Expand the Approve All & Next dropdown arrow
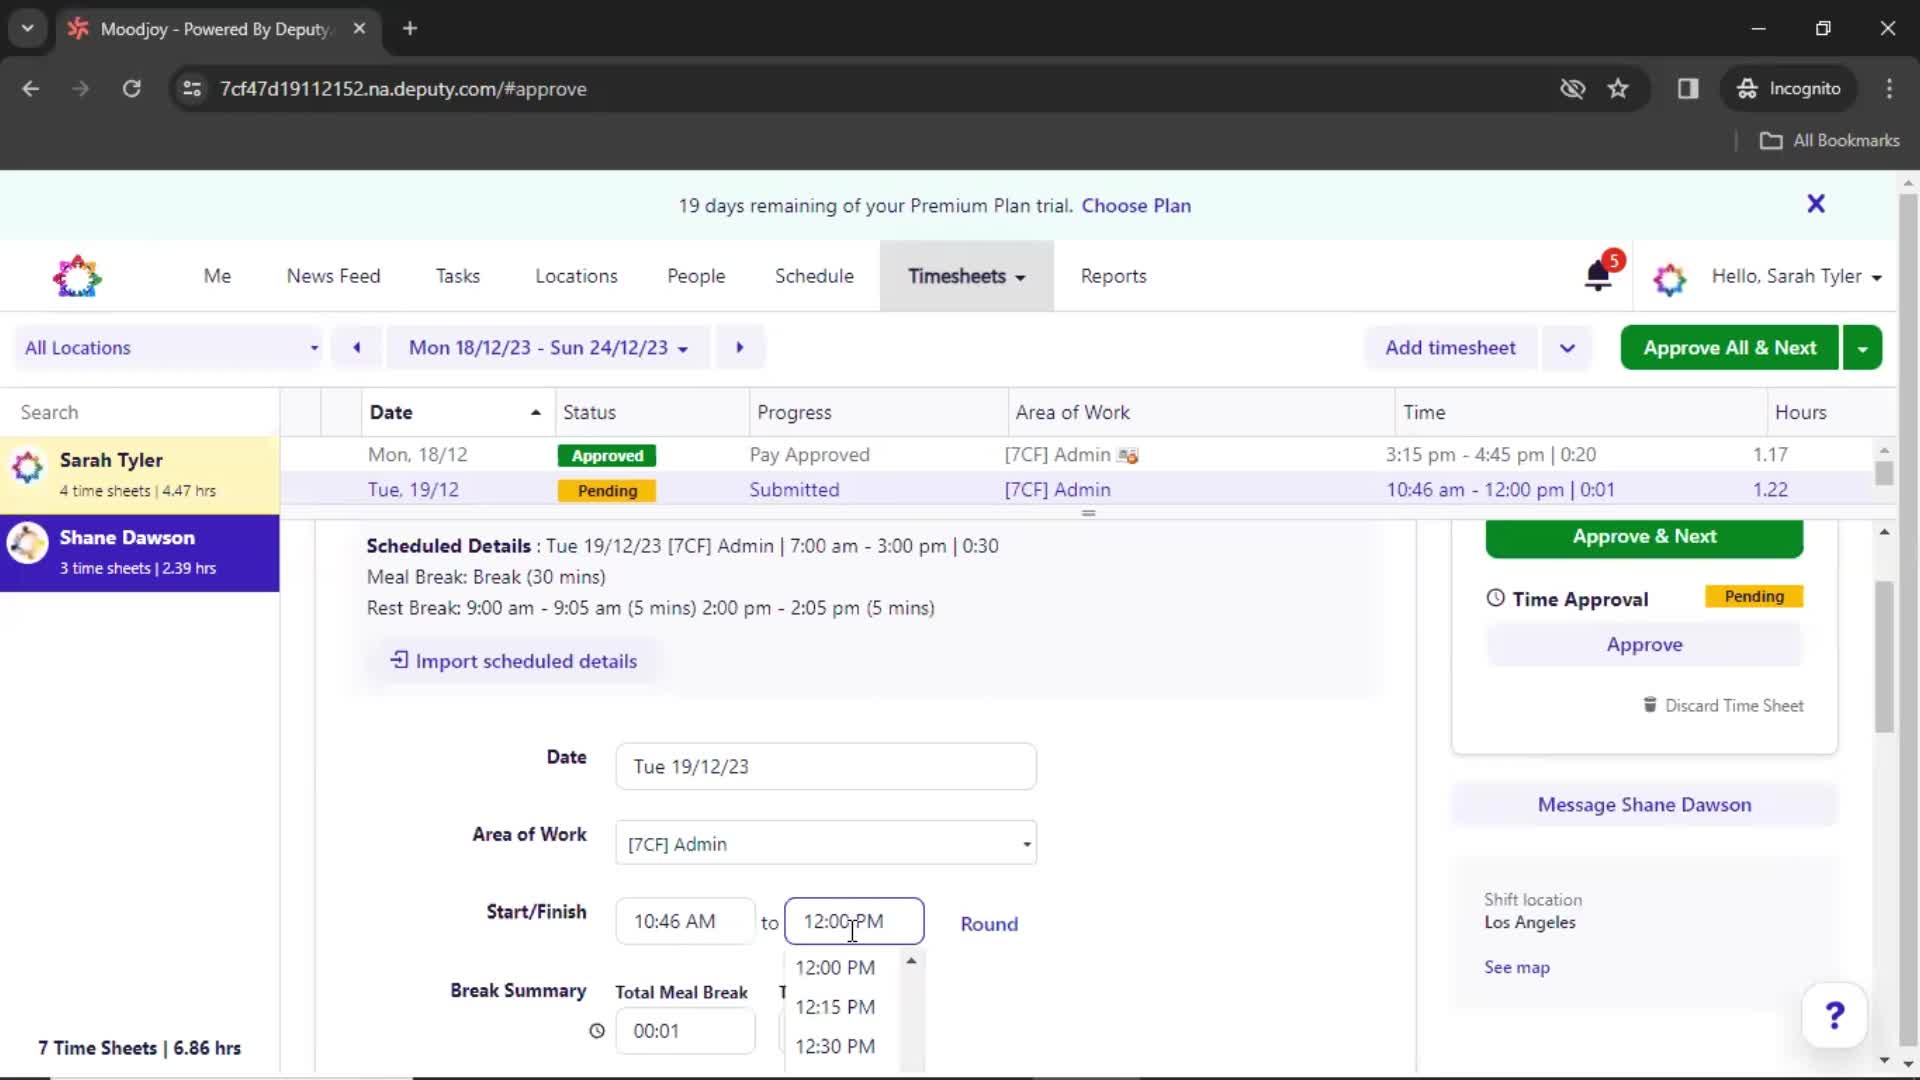Screen dimensions: 1920x1080 tap(1862, 348)
